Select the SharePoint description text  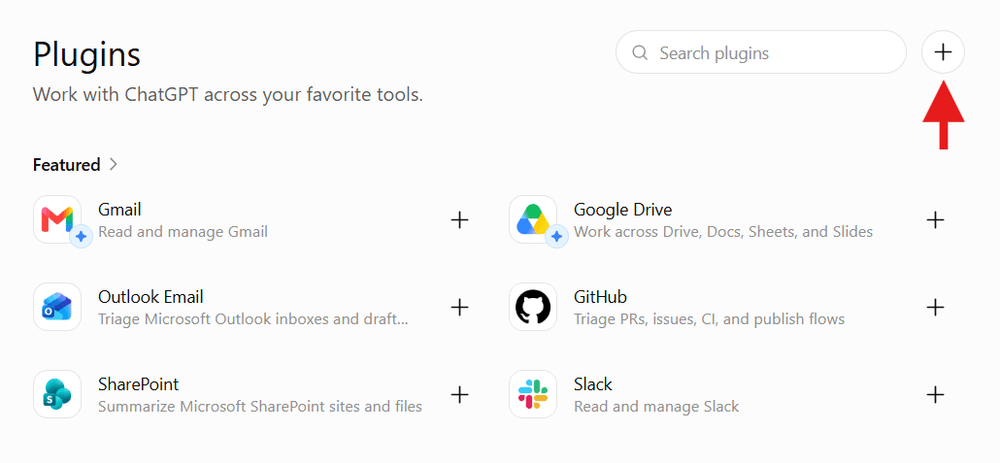click(260, 406)
